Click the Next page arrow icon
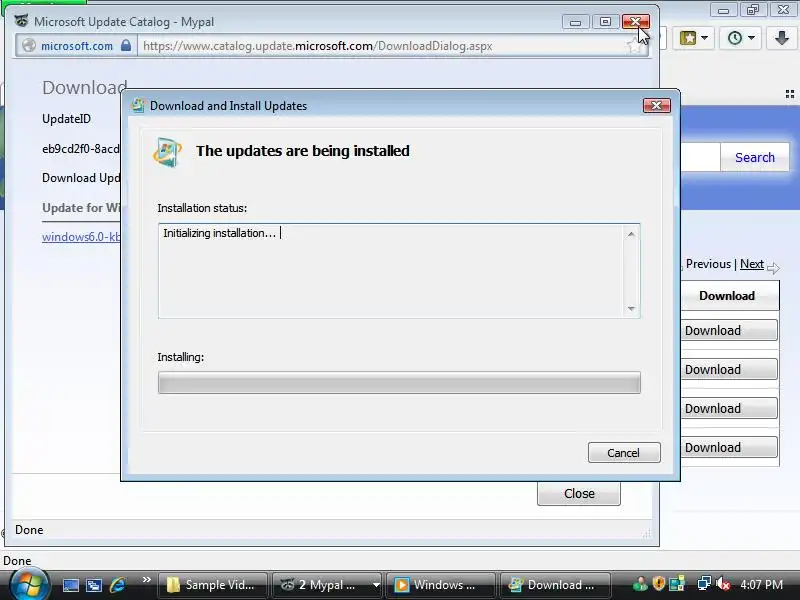 point(773,268)
